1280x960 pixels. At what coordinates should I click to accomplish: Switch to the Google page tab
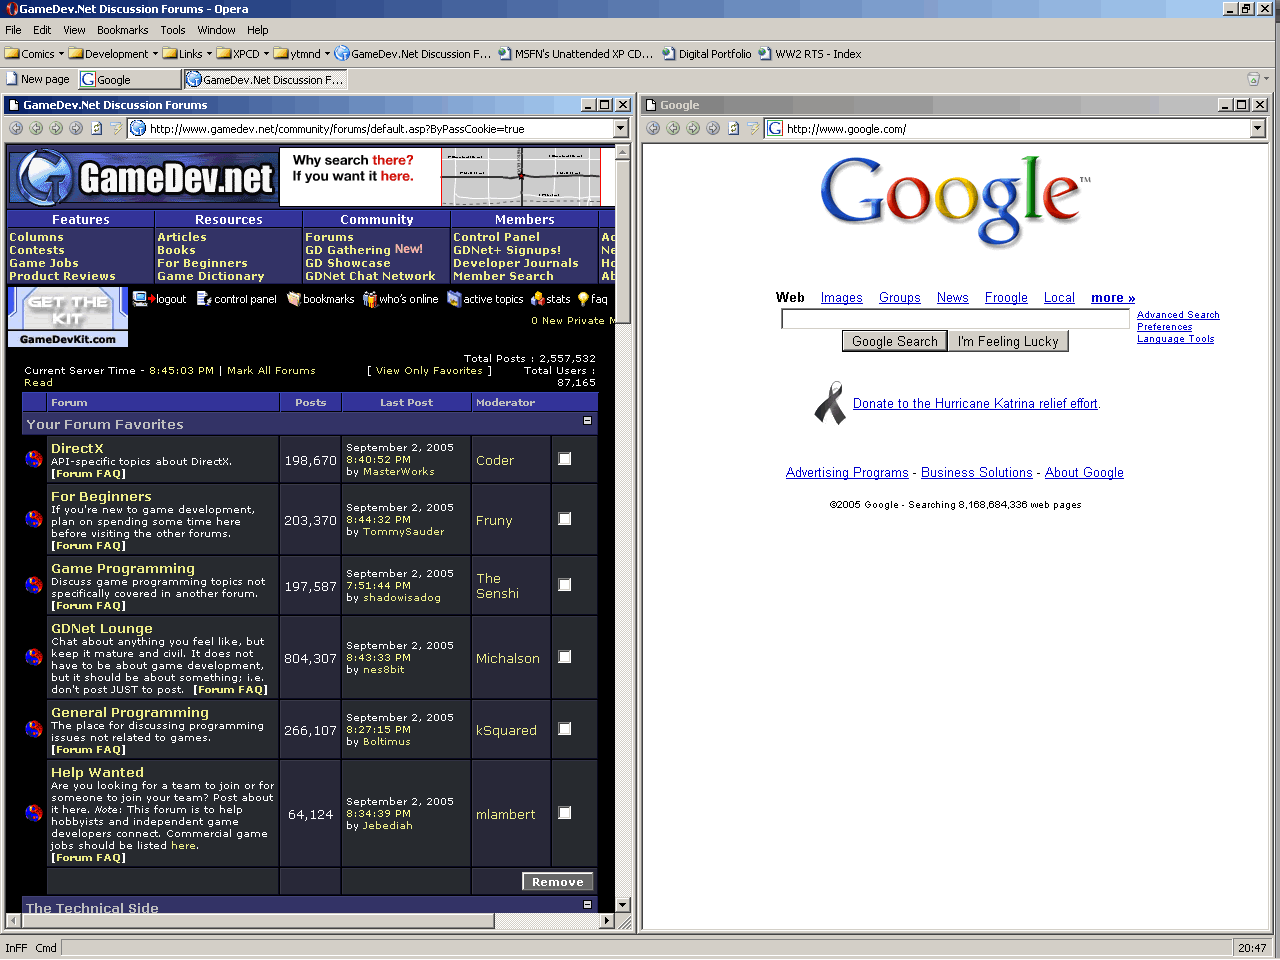[x=130, y=79]
